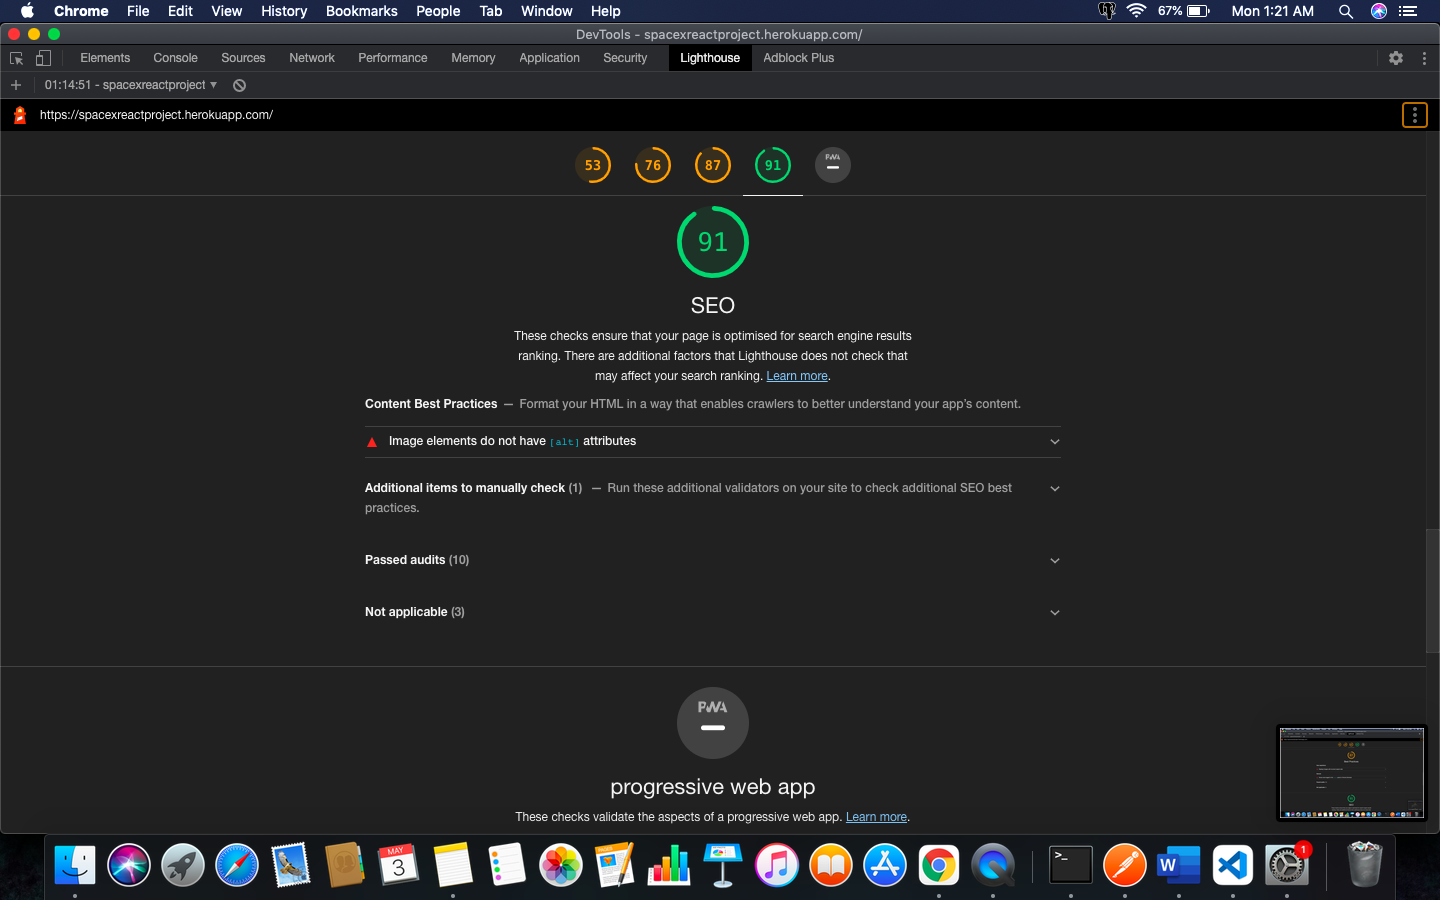Click the report vertical scrollbar
This screenshot has width=1440, height=900.
pyautogui.click(x=1432, y=590)
